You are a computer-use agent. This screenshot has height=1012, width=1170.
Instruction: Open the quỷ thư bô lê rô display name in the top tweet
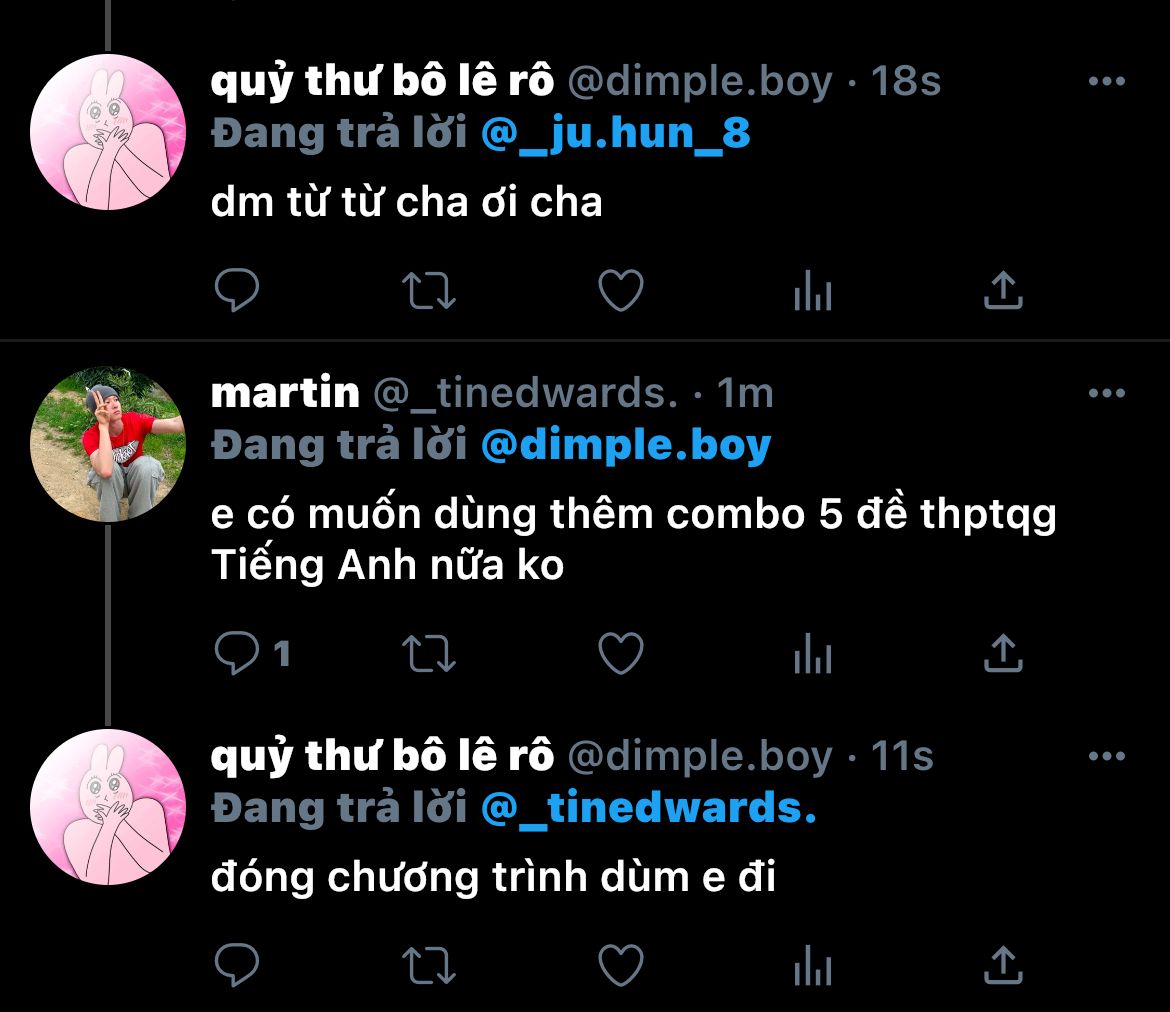tap(382, 81)
